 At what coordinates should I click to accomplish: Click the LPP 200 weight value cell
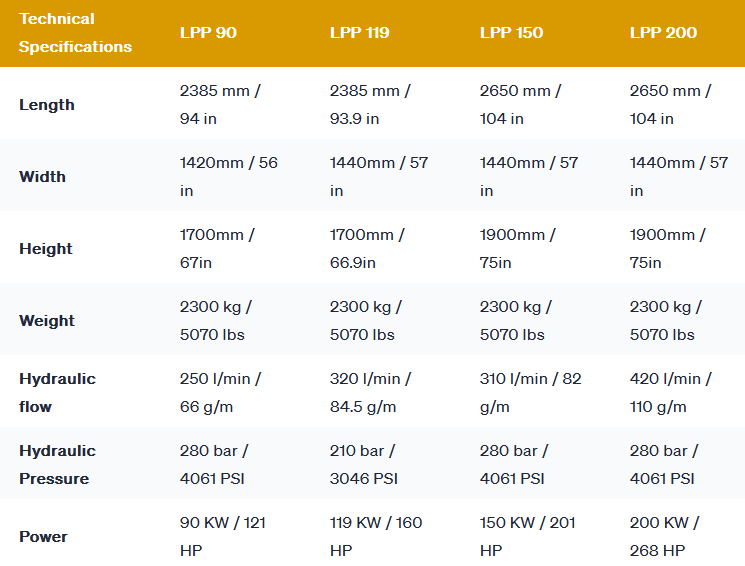[x=665, y=321]
